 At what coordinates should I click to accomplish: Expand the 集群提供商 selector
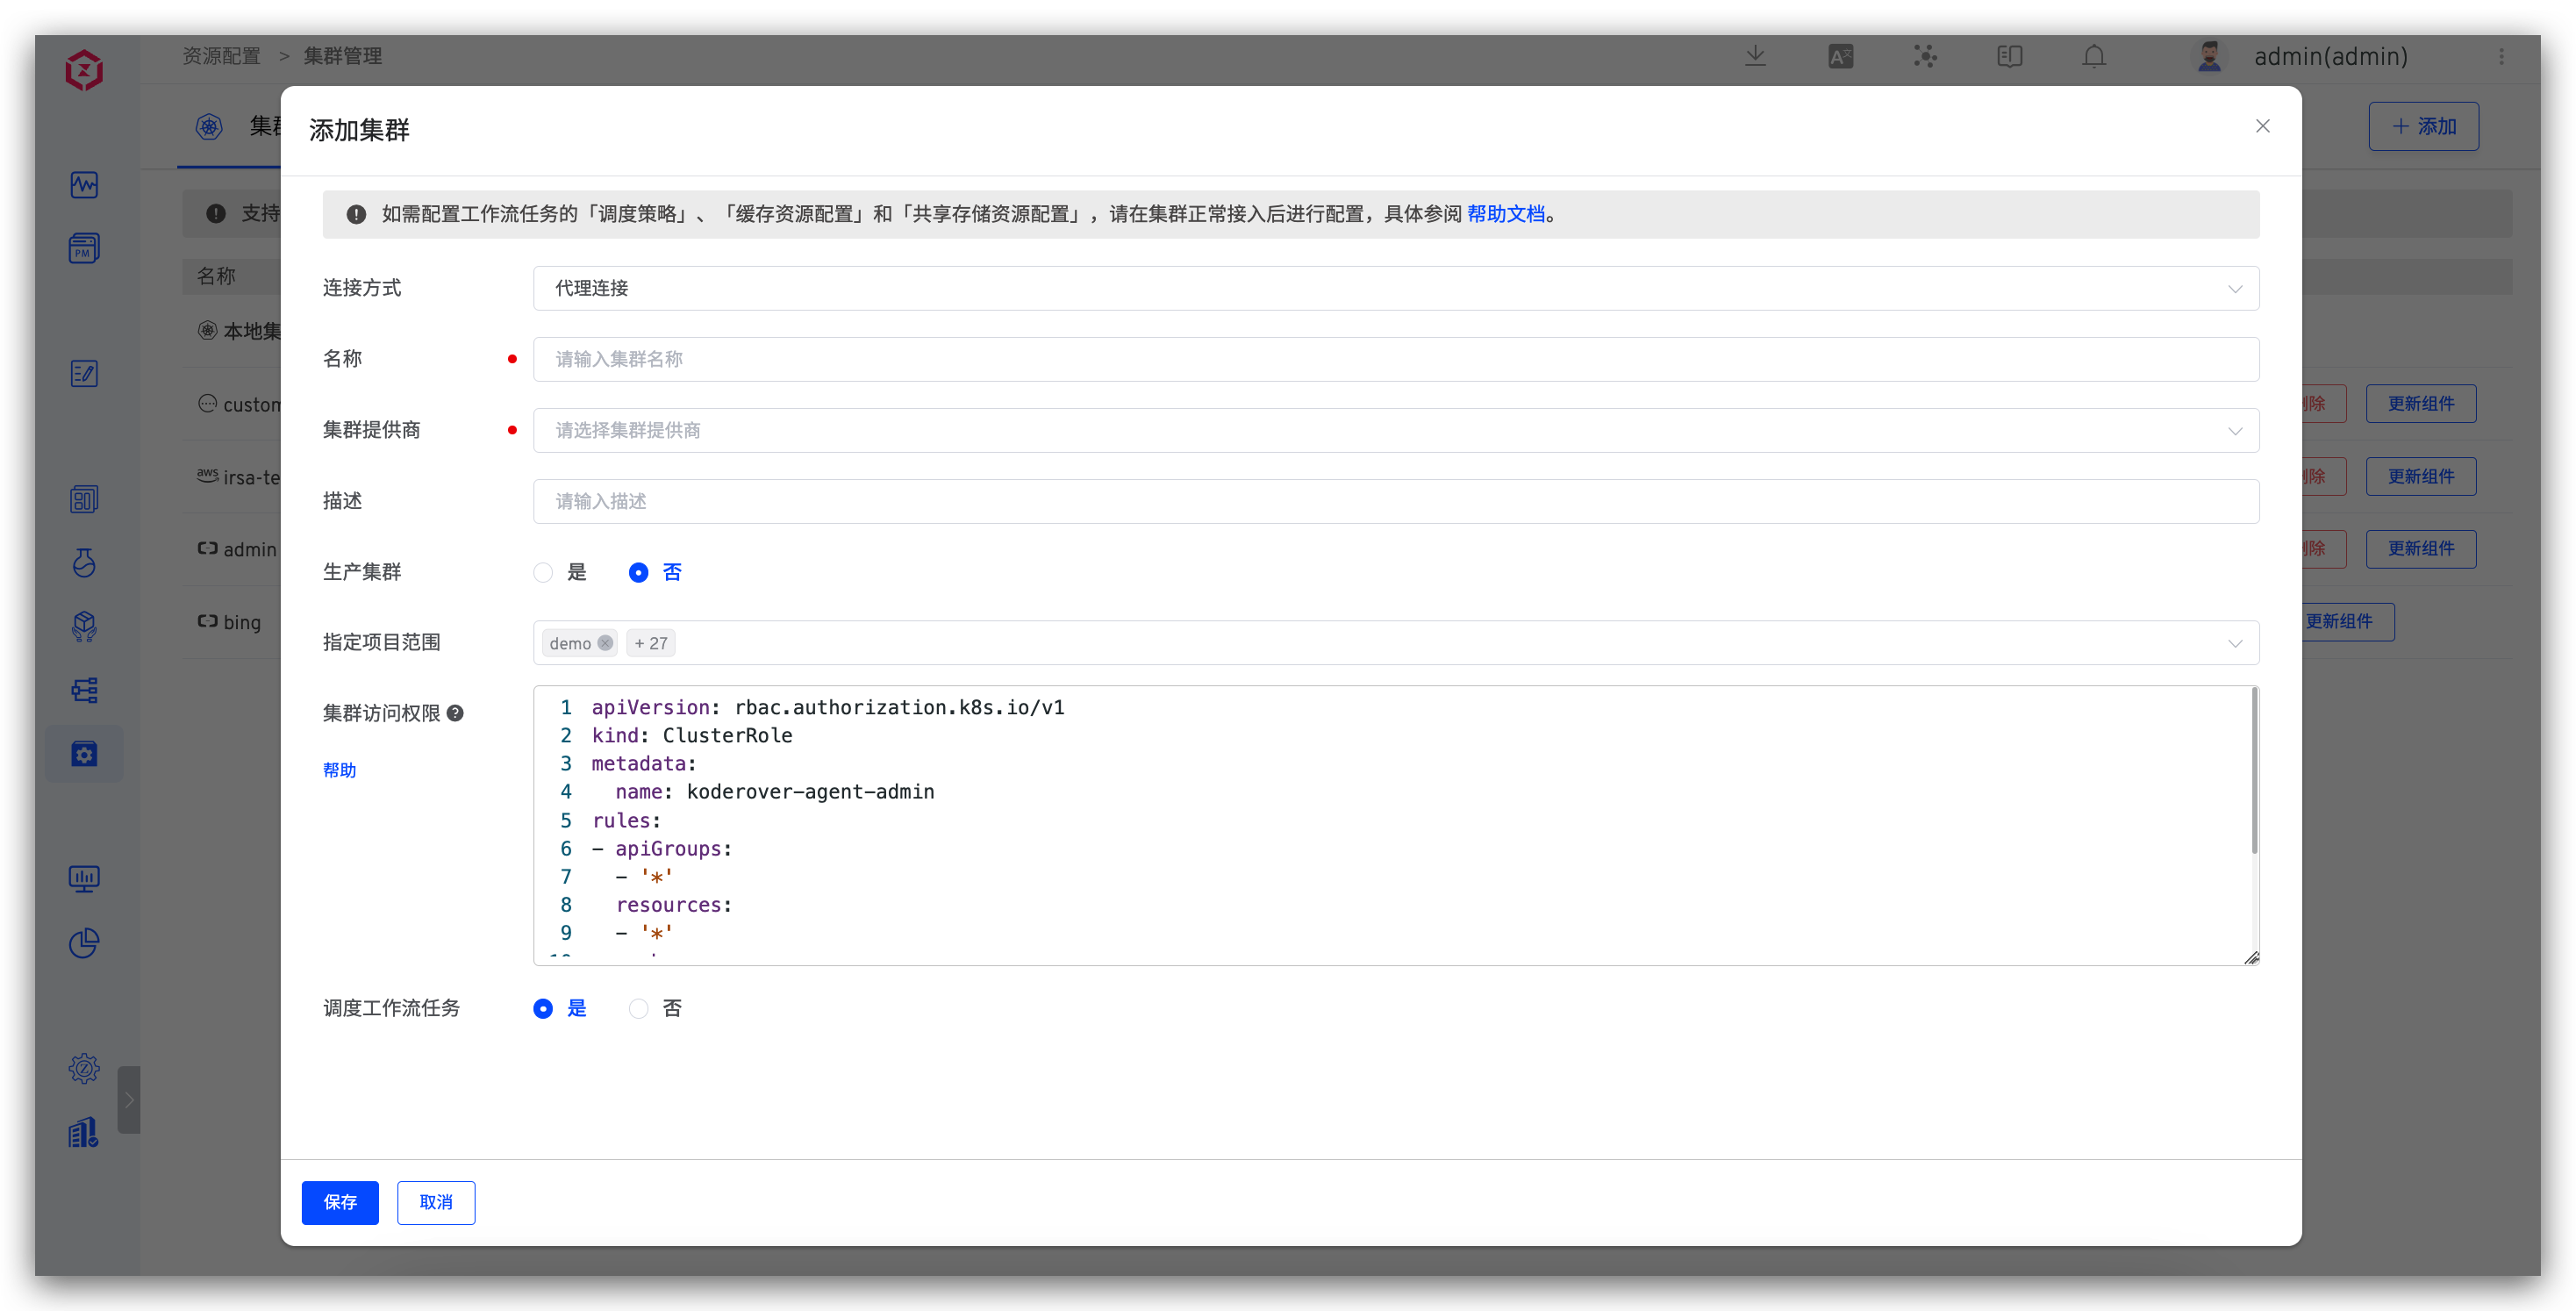click(1395, 430)
